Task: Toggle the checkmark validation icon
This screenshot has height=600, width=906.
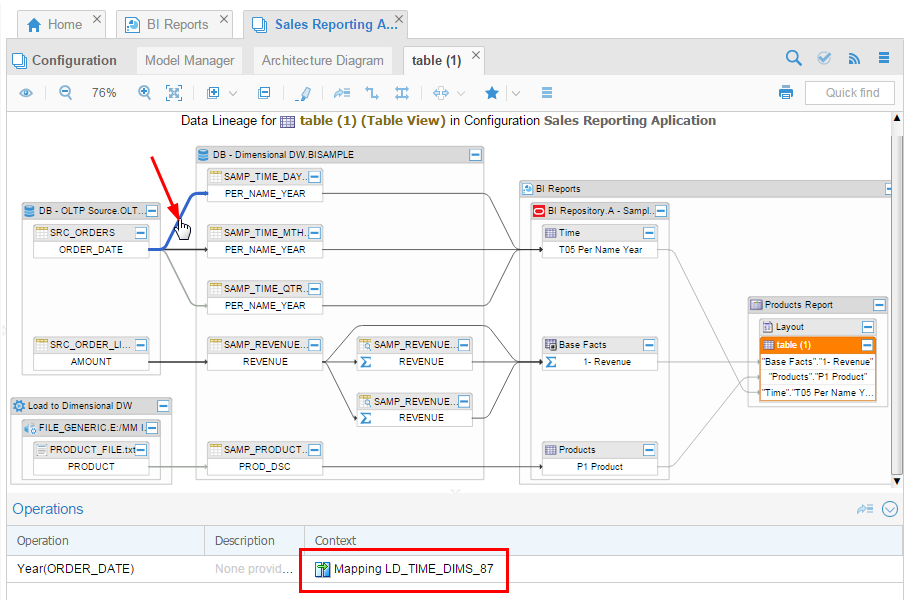Action: tap(824, 57)
